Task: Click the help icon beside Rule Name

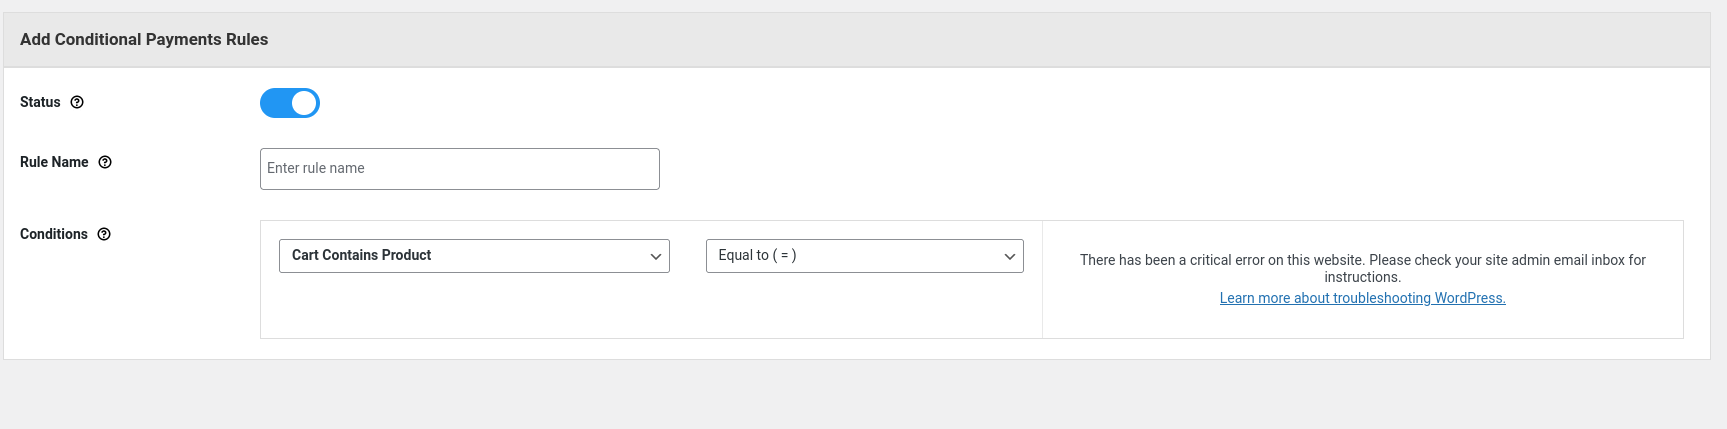Action: pyautogui.click(x=105, y=162)
